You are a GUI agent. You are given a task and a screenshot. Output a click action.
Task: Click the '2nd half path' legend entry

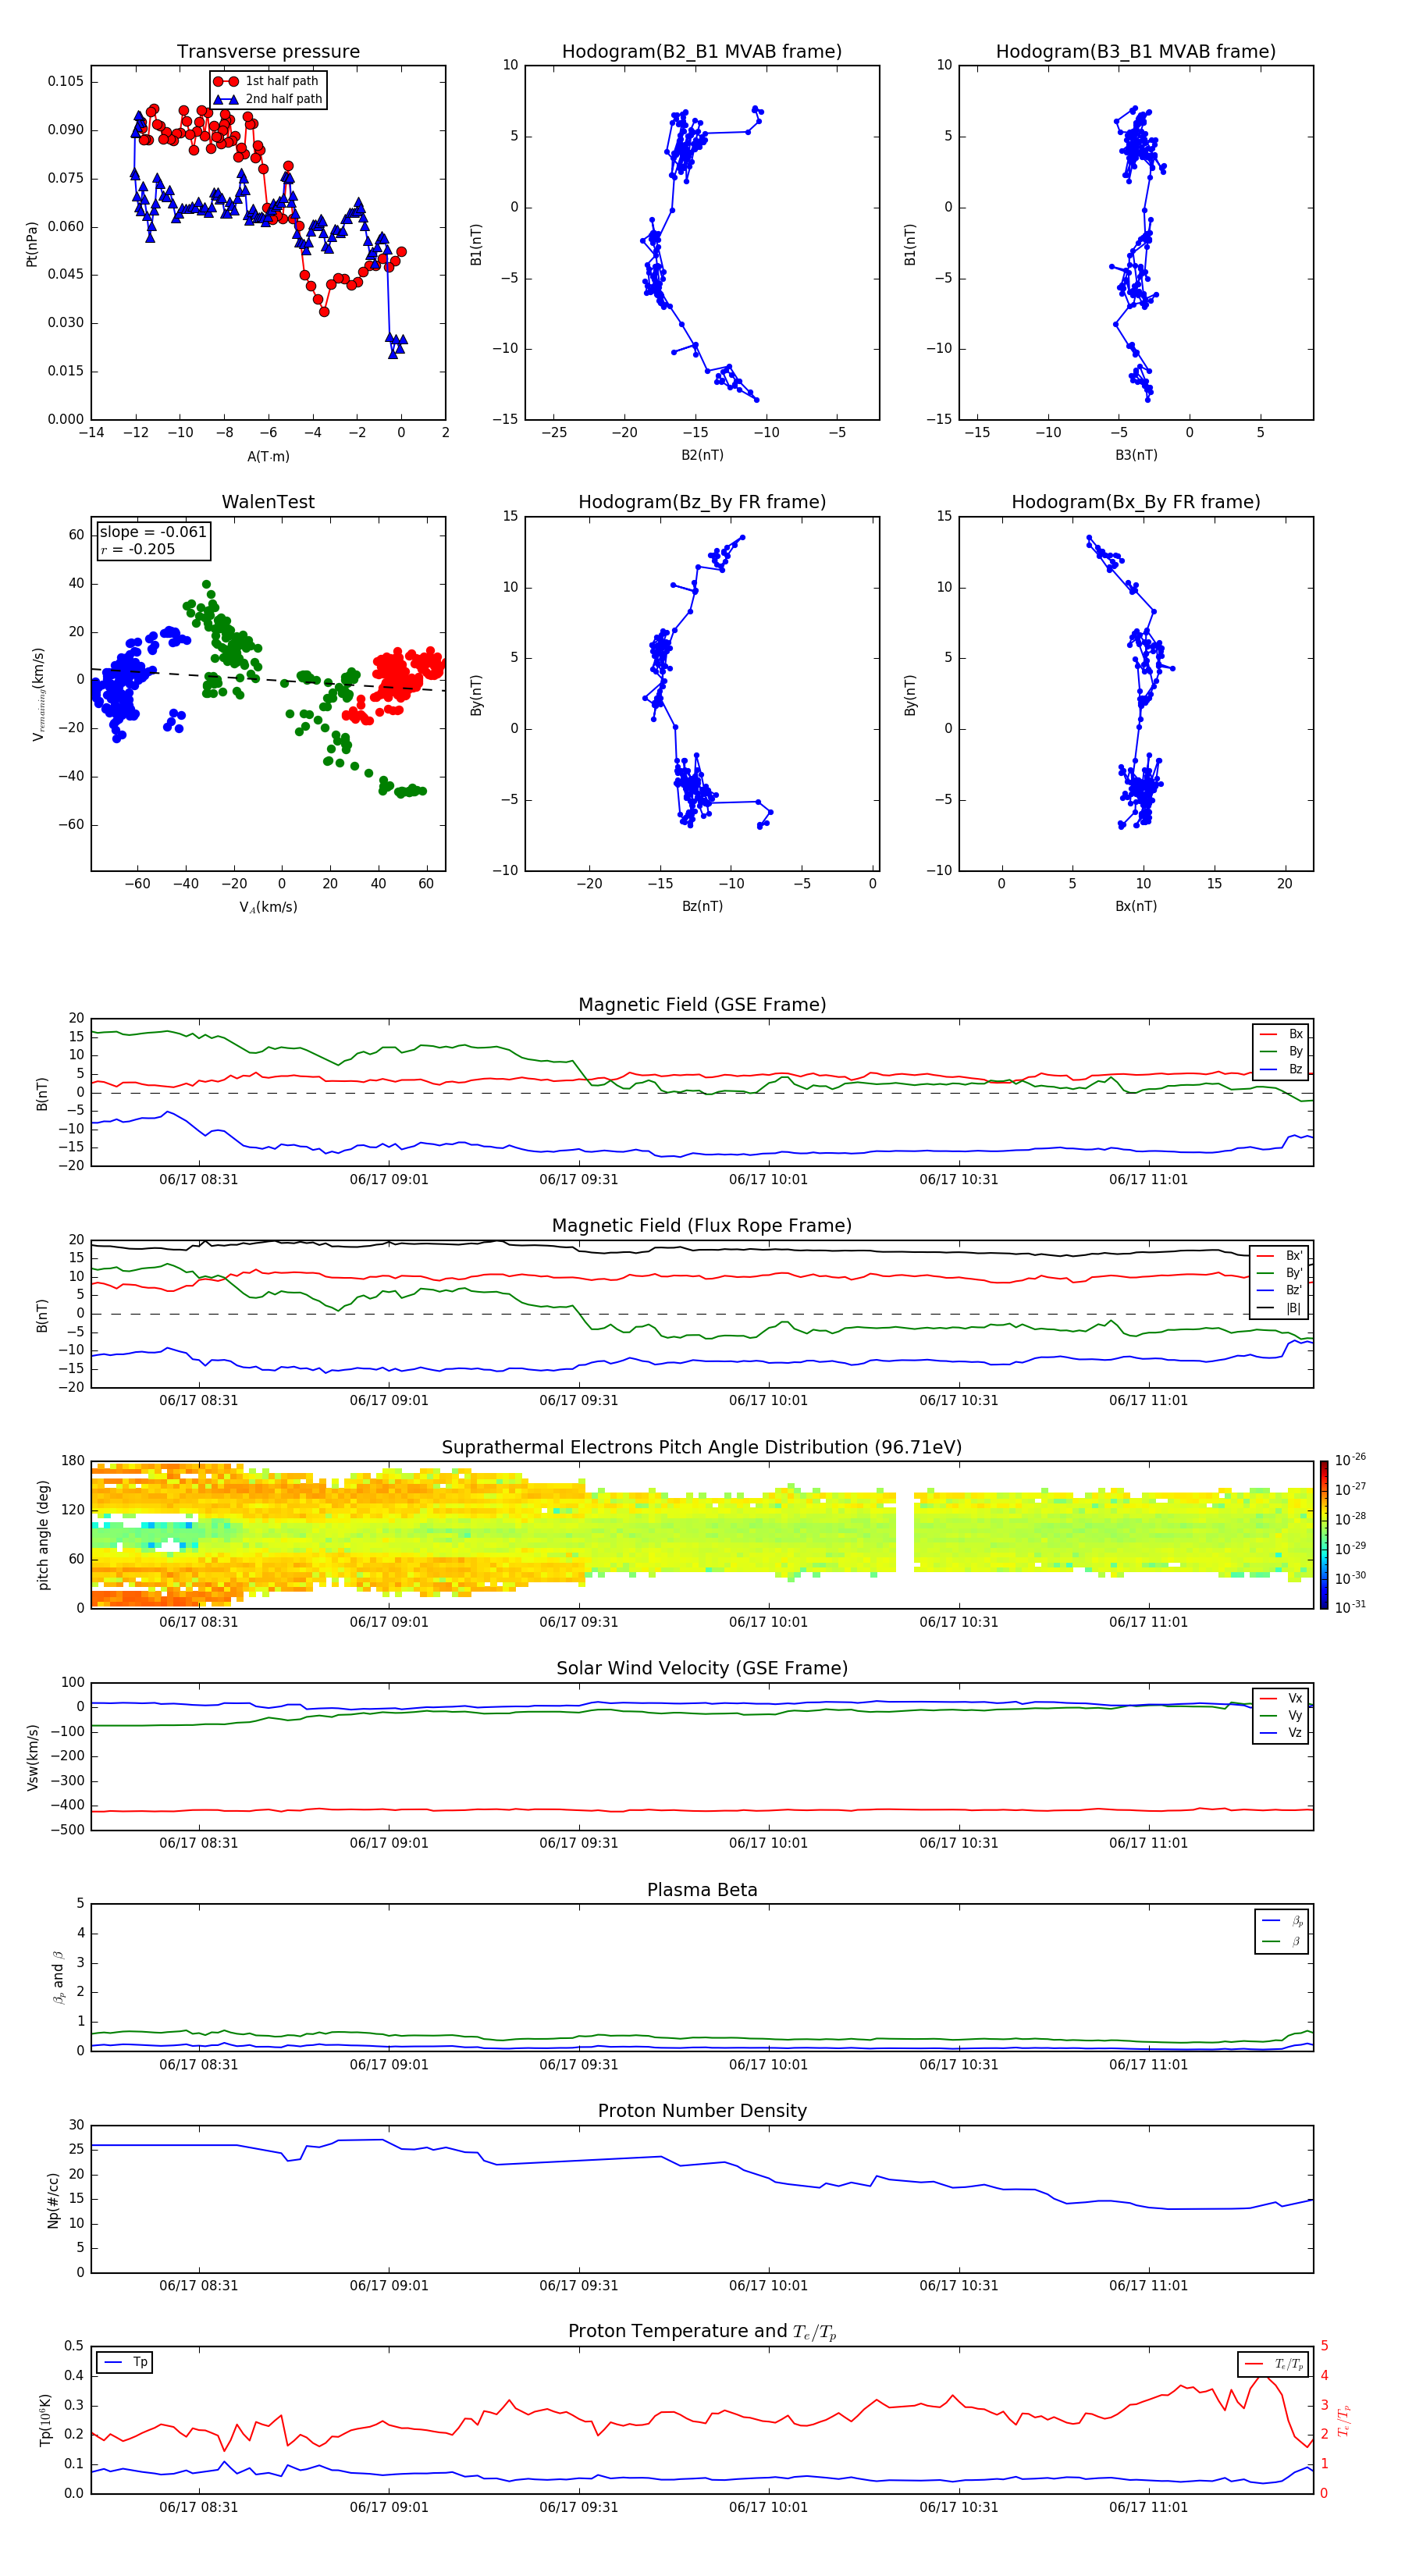pyautogui.click(x=267, y=99)
